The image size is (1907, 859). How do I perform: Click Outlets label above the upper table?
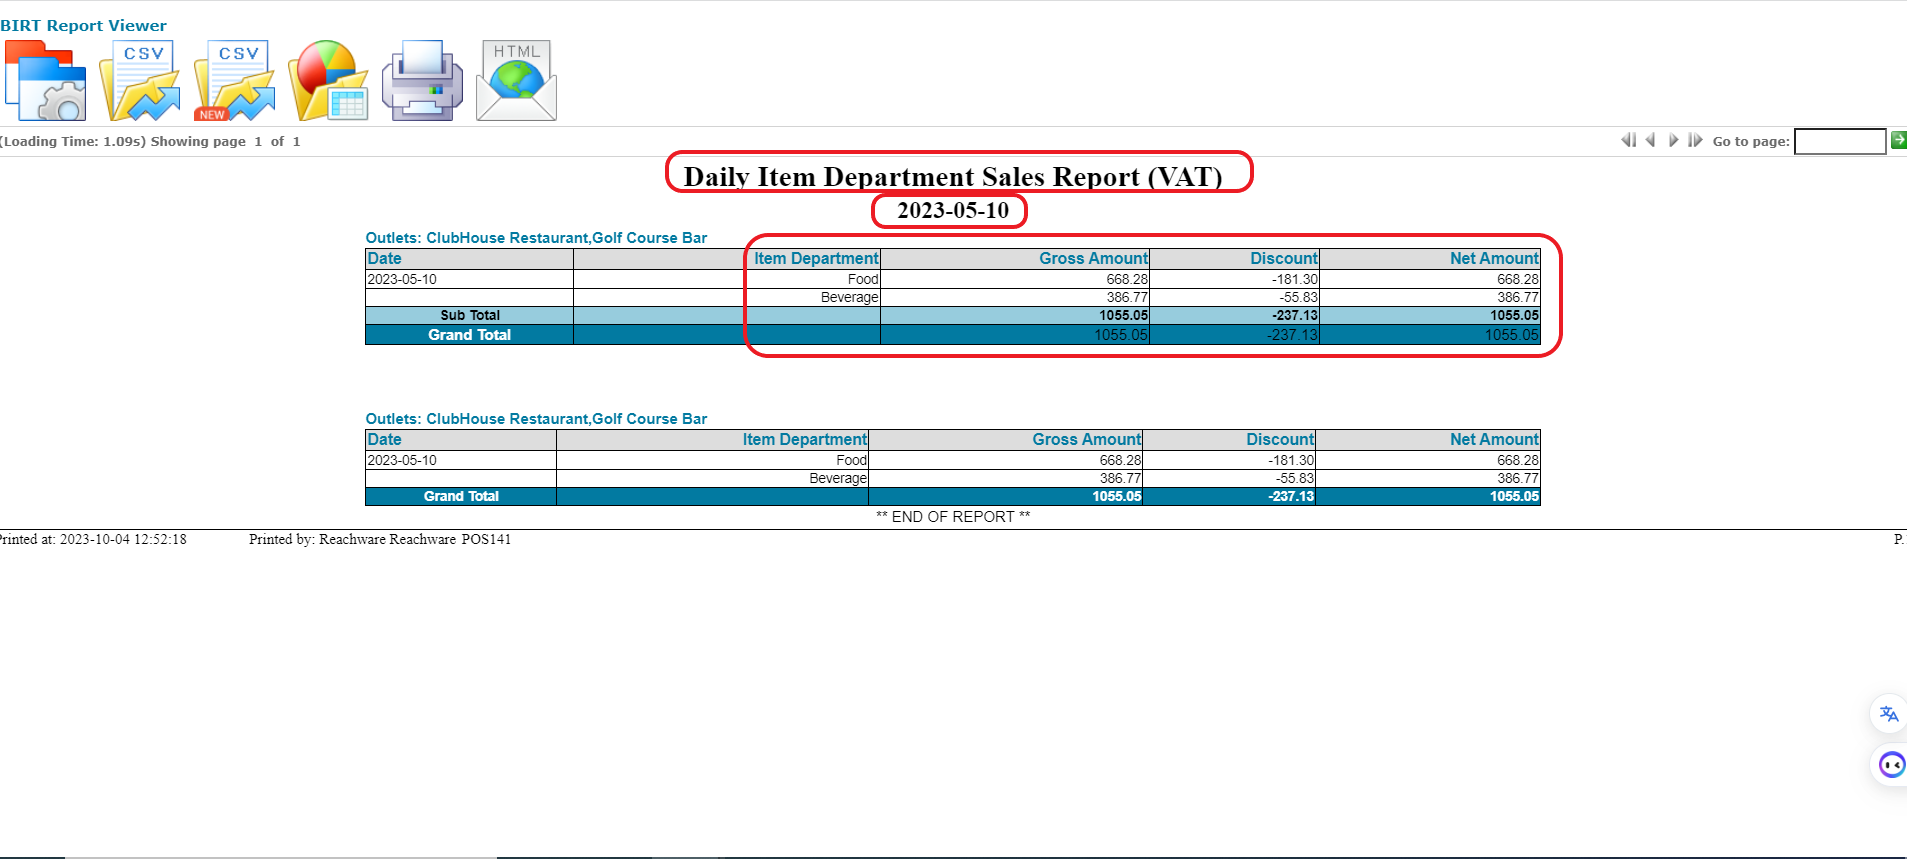pos(536,238)
